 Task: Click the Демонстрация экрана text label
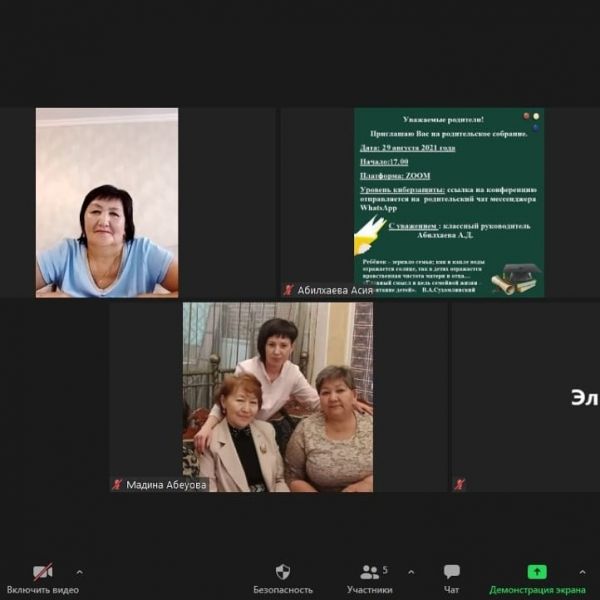(537, 590)
